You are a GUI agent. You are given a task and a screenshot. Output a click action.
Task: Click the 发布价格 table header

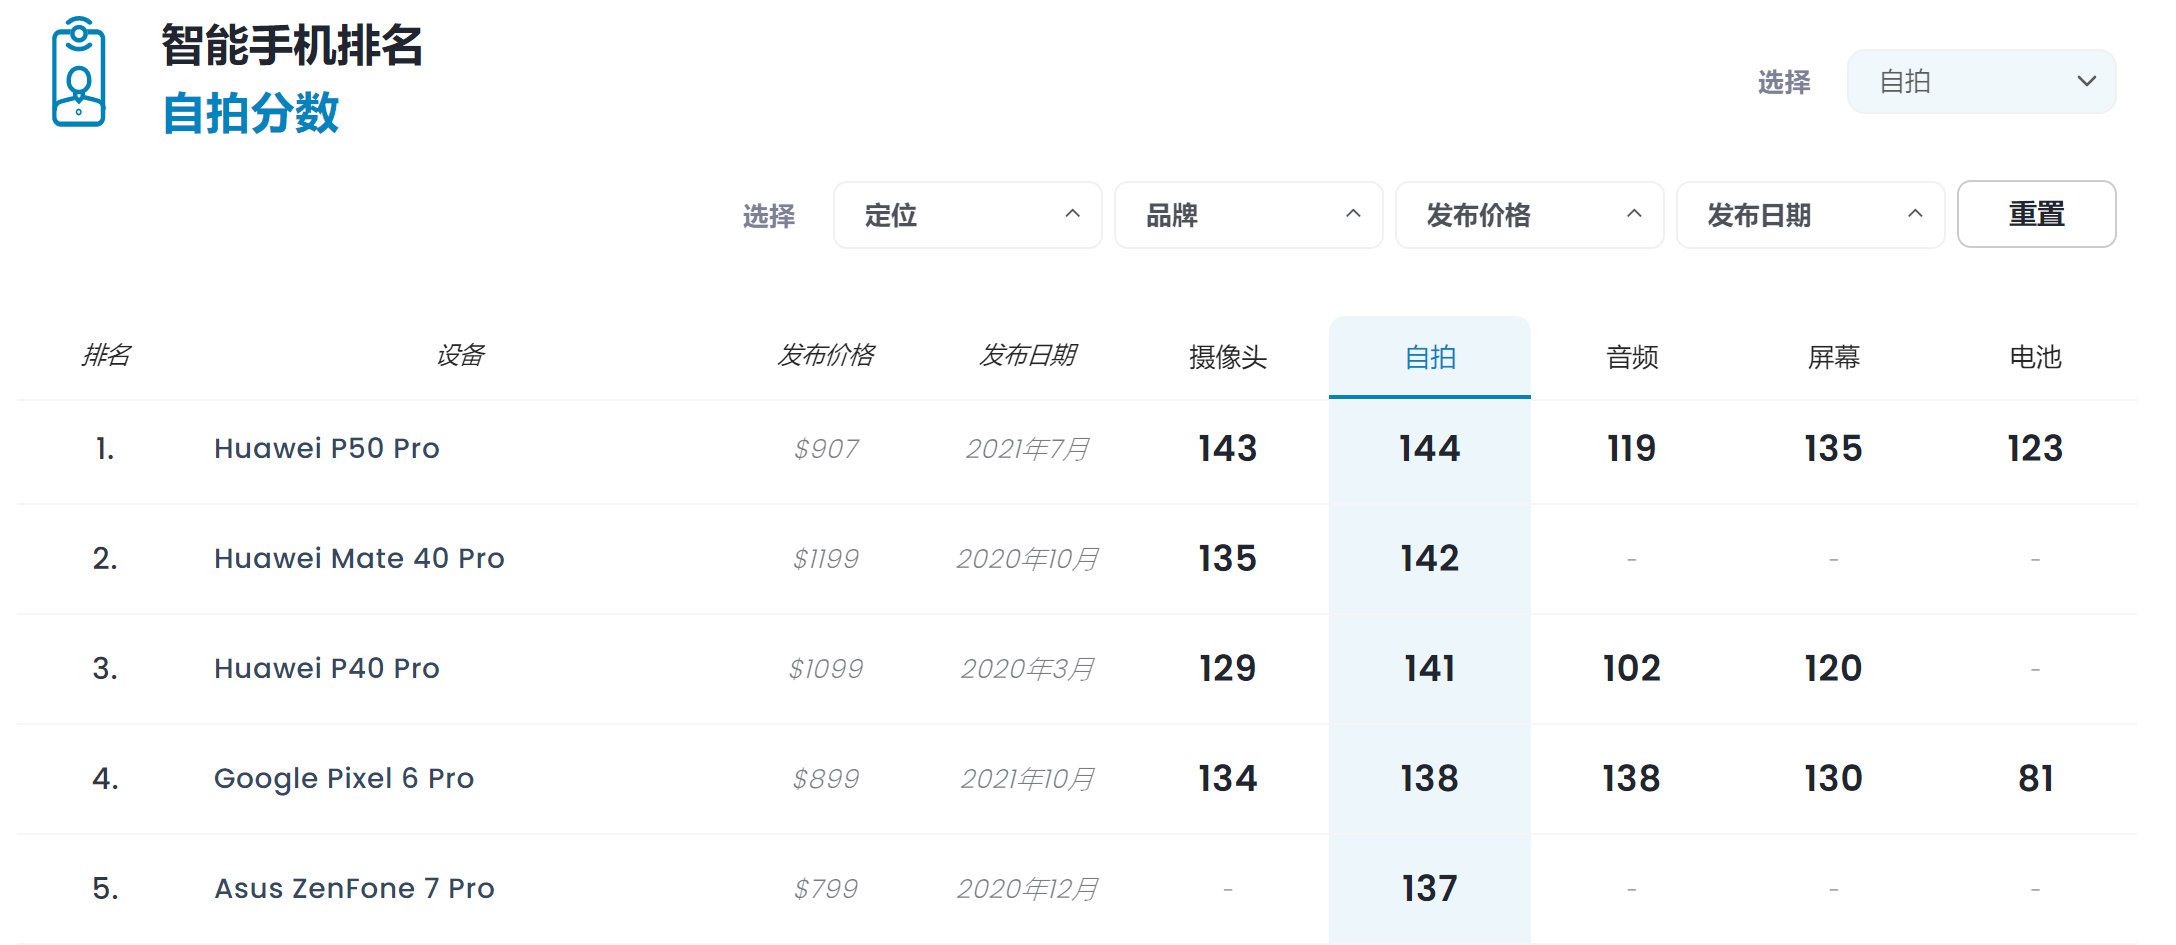[x=826, y=355]
